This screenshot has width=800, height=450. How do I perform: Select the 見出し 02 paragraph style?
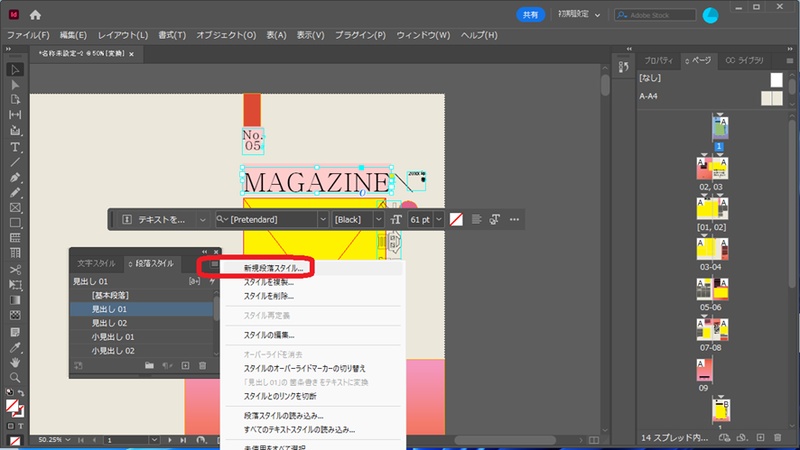(x=142, y=323)
